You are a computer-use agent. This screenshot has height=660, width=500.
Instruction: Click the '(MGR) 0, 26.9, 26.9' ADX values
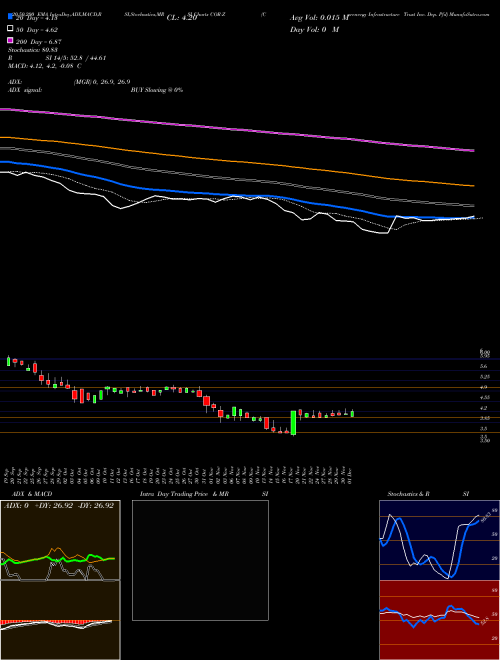point(102,82)
